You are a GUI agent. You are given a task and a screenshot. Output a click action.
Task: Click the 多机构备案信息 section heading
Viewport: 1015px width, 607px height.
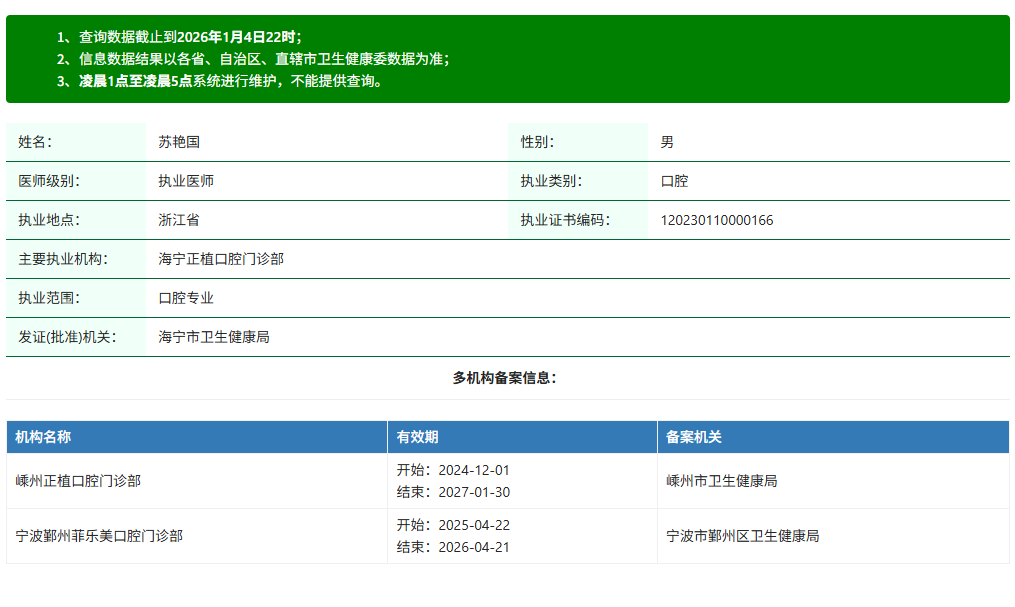[x=507, y=377]
